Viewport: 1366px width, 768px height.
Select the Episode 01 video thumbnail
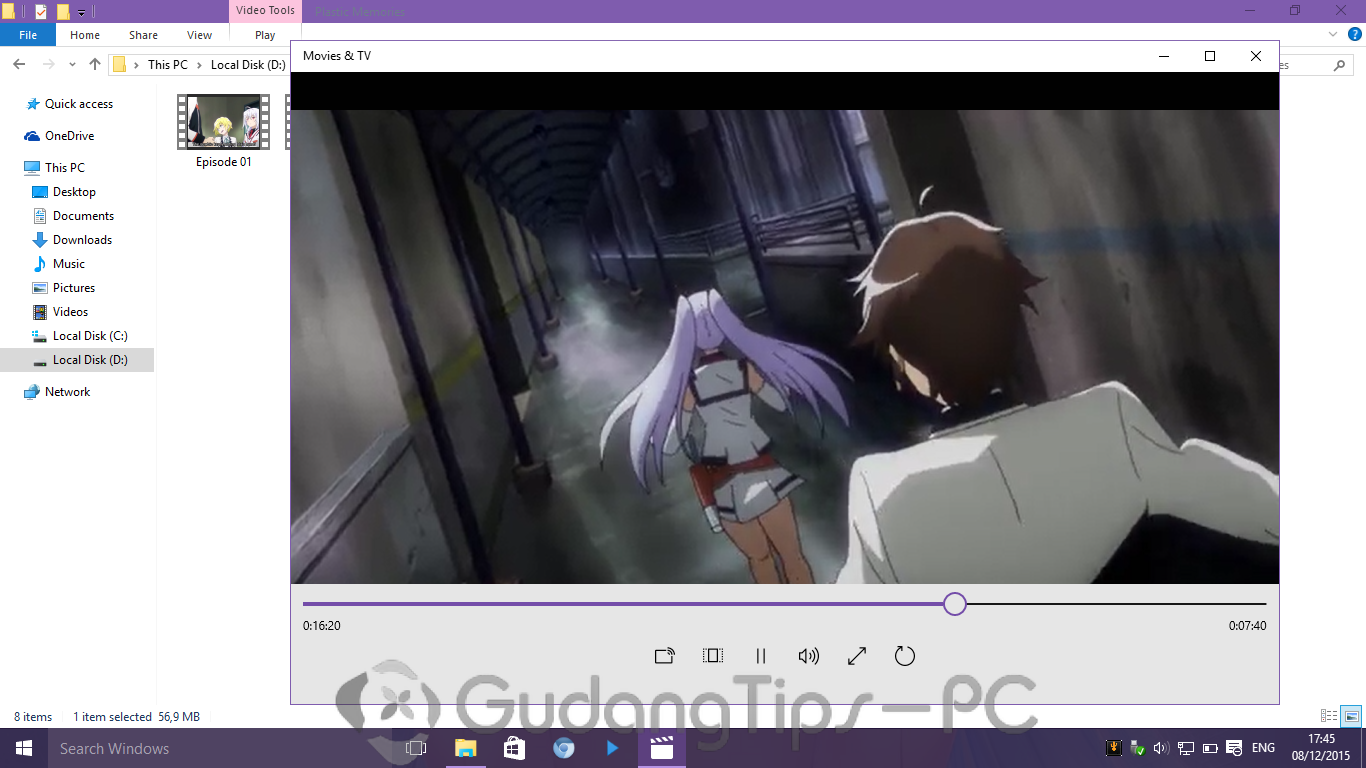click(223, 123)
